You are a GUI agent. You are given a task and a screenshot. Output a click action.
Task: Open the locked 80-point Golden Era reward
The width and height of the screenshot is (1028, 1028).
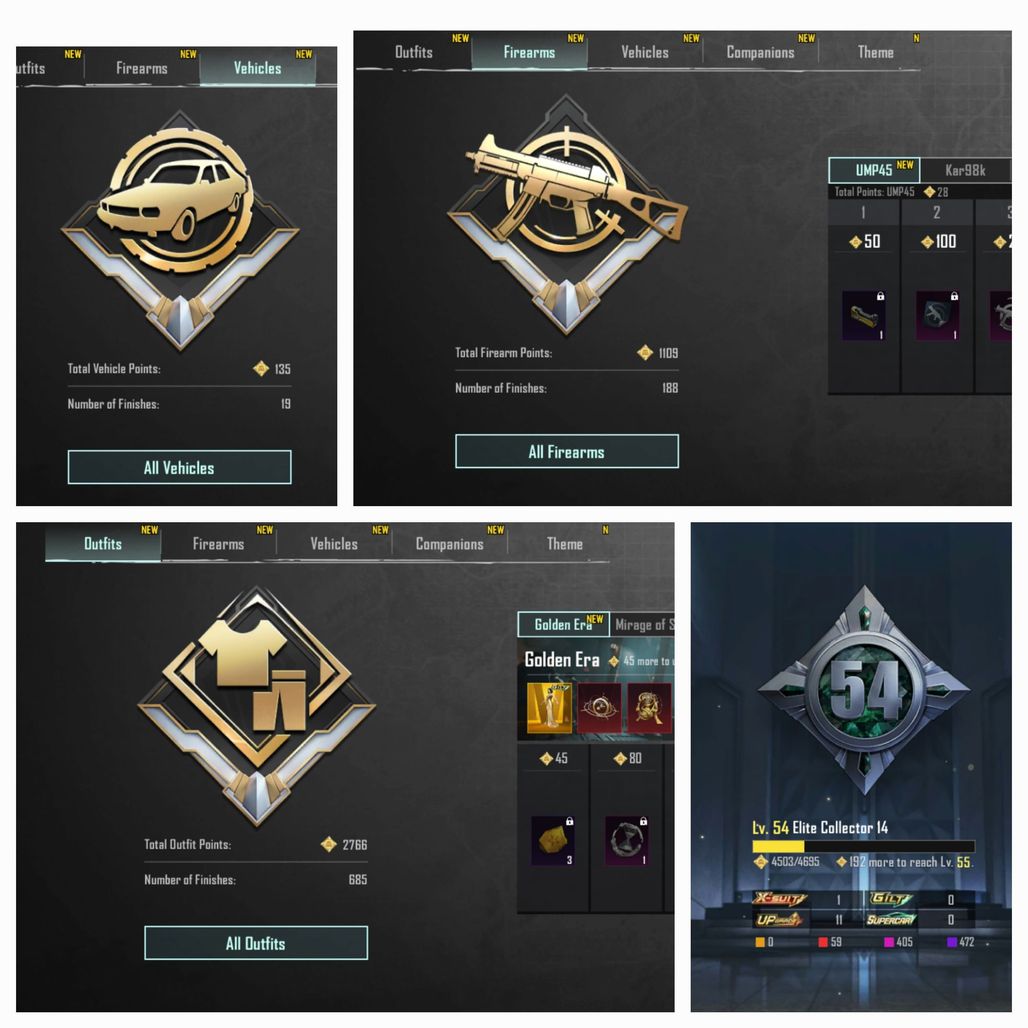click(x=627, y=840)
